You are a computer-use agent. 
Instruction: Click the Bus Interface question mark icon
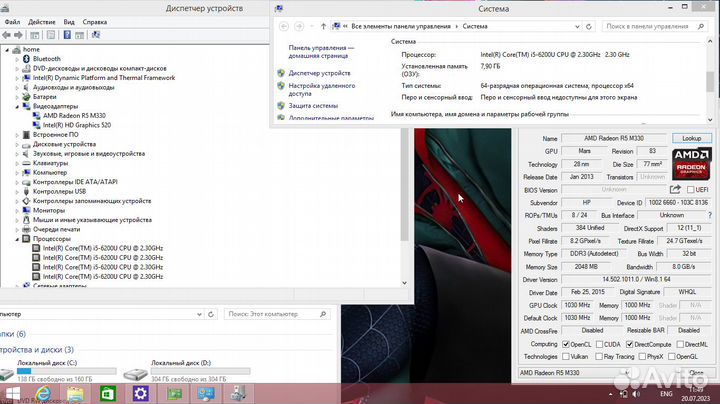(710, 215)
